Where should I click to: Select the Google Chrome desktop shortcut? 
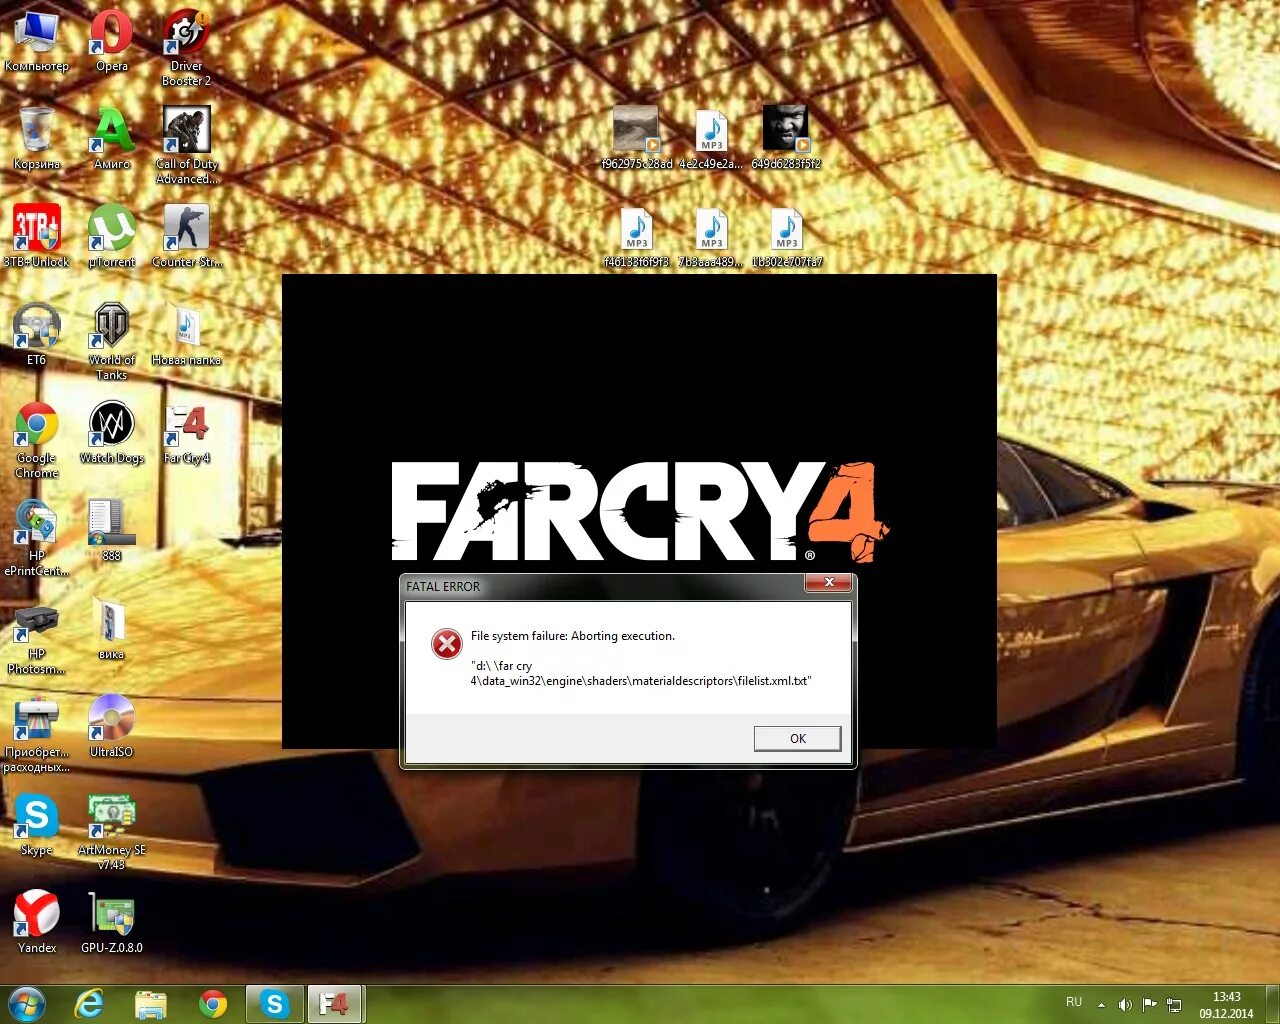(37, 440)
